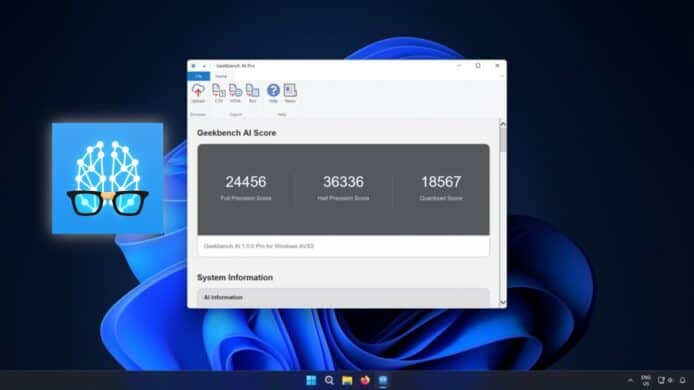Export results as HTML
This screenshot has height=390, width=694.
click(x=235, y=93)
